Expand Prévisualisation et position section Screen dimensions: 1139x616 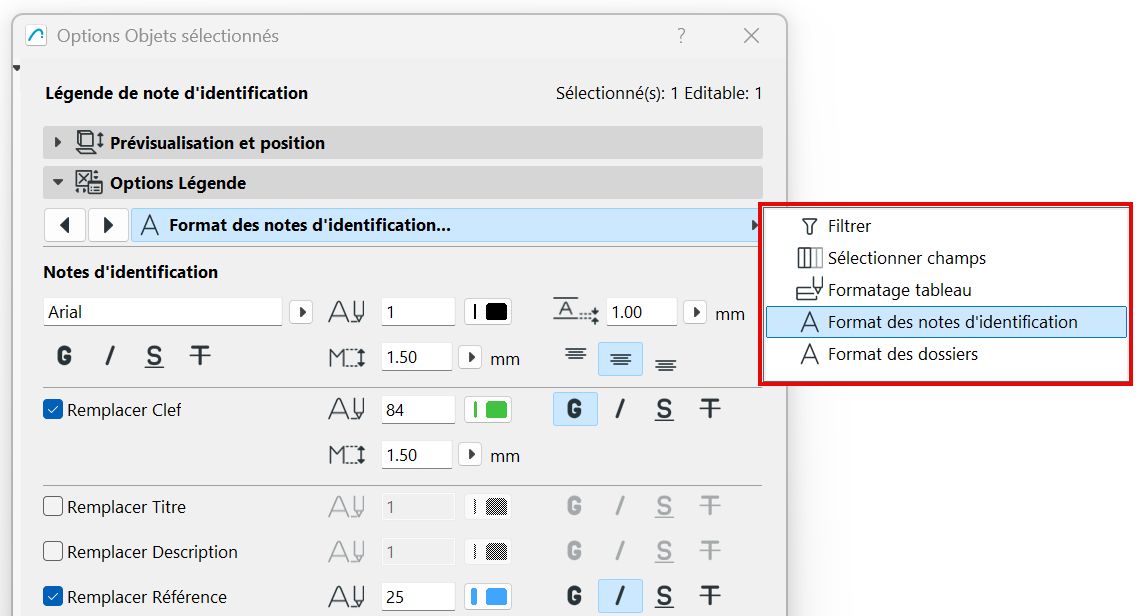click(x=58, y=143)
